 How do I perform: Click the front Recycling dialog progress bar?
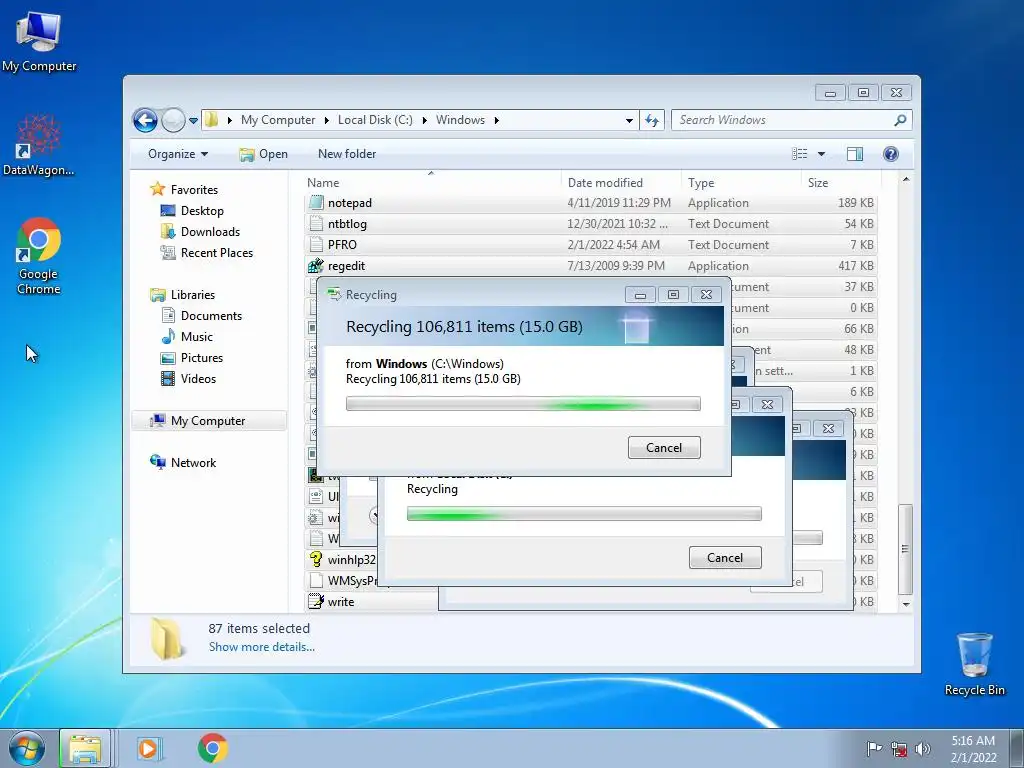[x=523, y=404]
